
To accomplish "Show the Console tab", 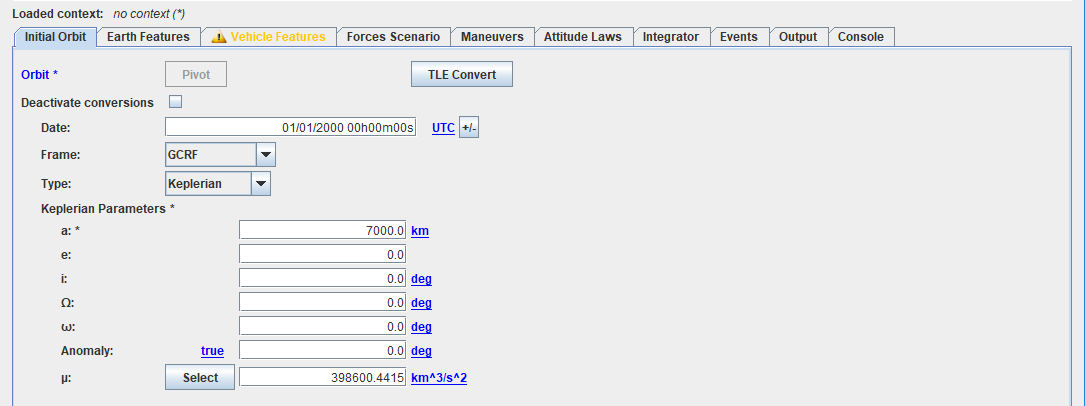I will click(x=860, y=37).
